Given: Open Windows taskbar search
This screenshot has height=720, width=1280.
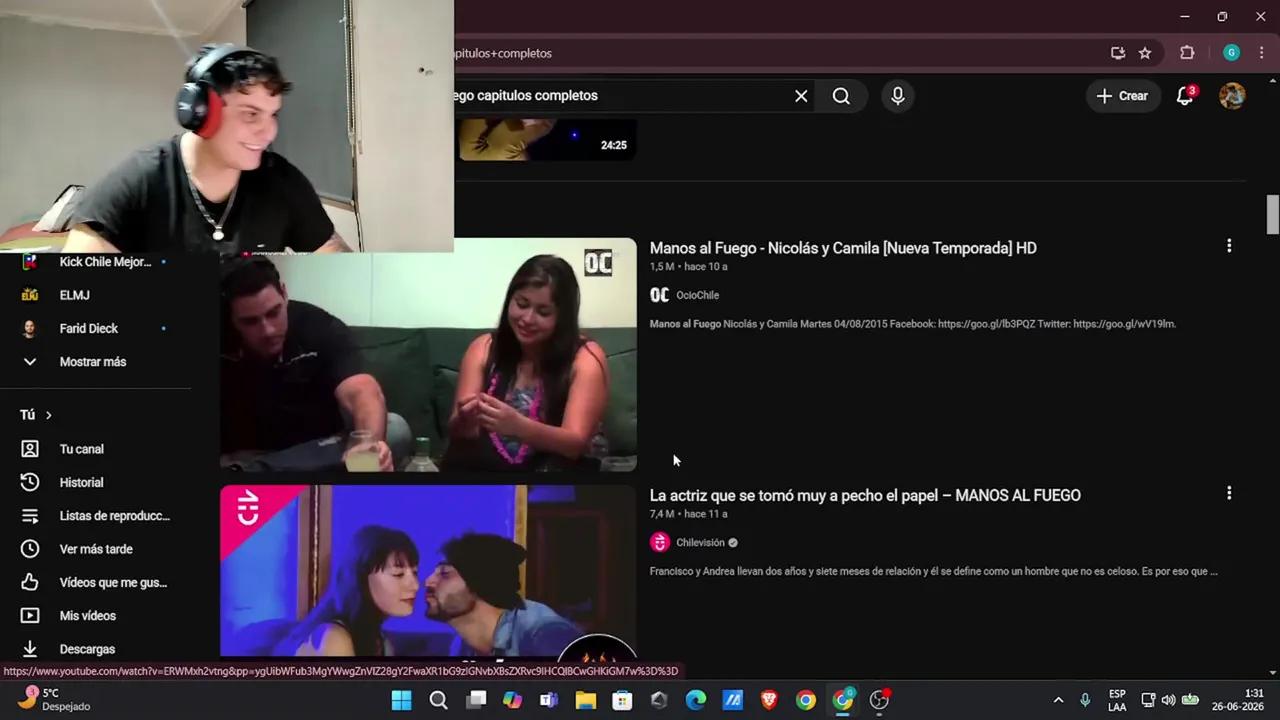Looking at the screenshot, I should pos(438,700).
